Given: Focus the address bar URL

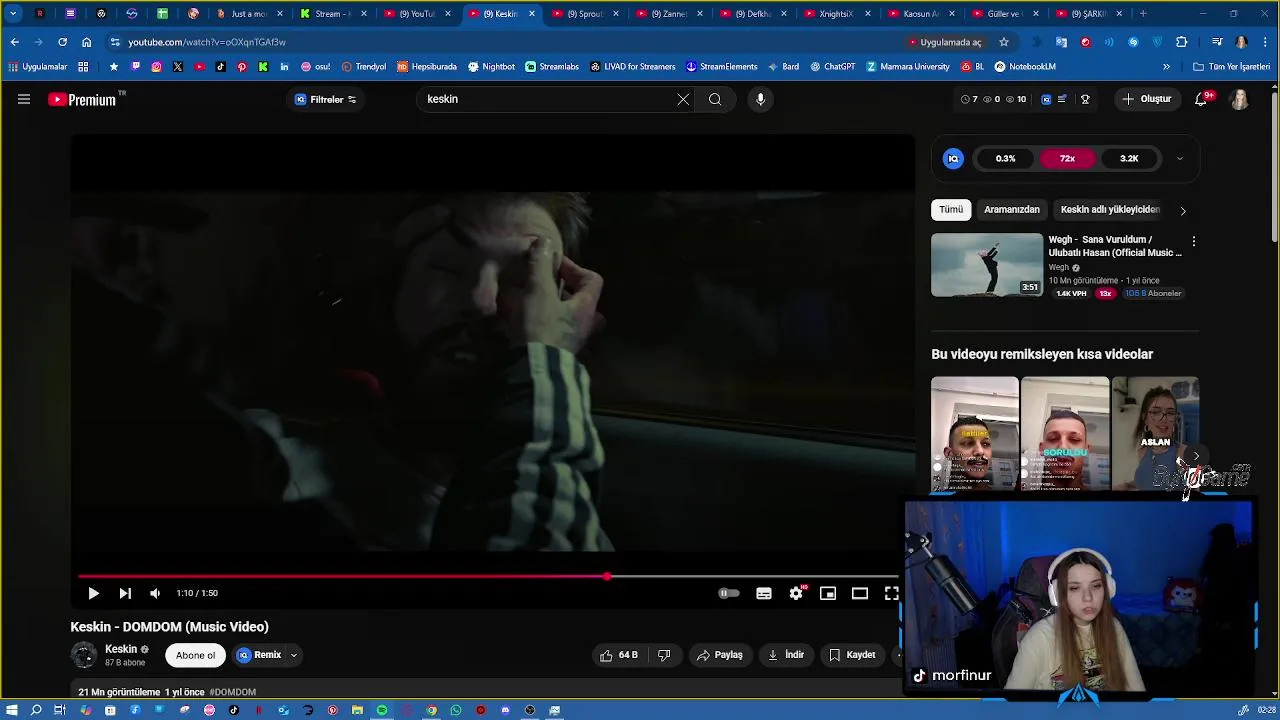Looking at the screenshot, I should pos(500,42).
